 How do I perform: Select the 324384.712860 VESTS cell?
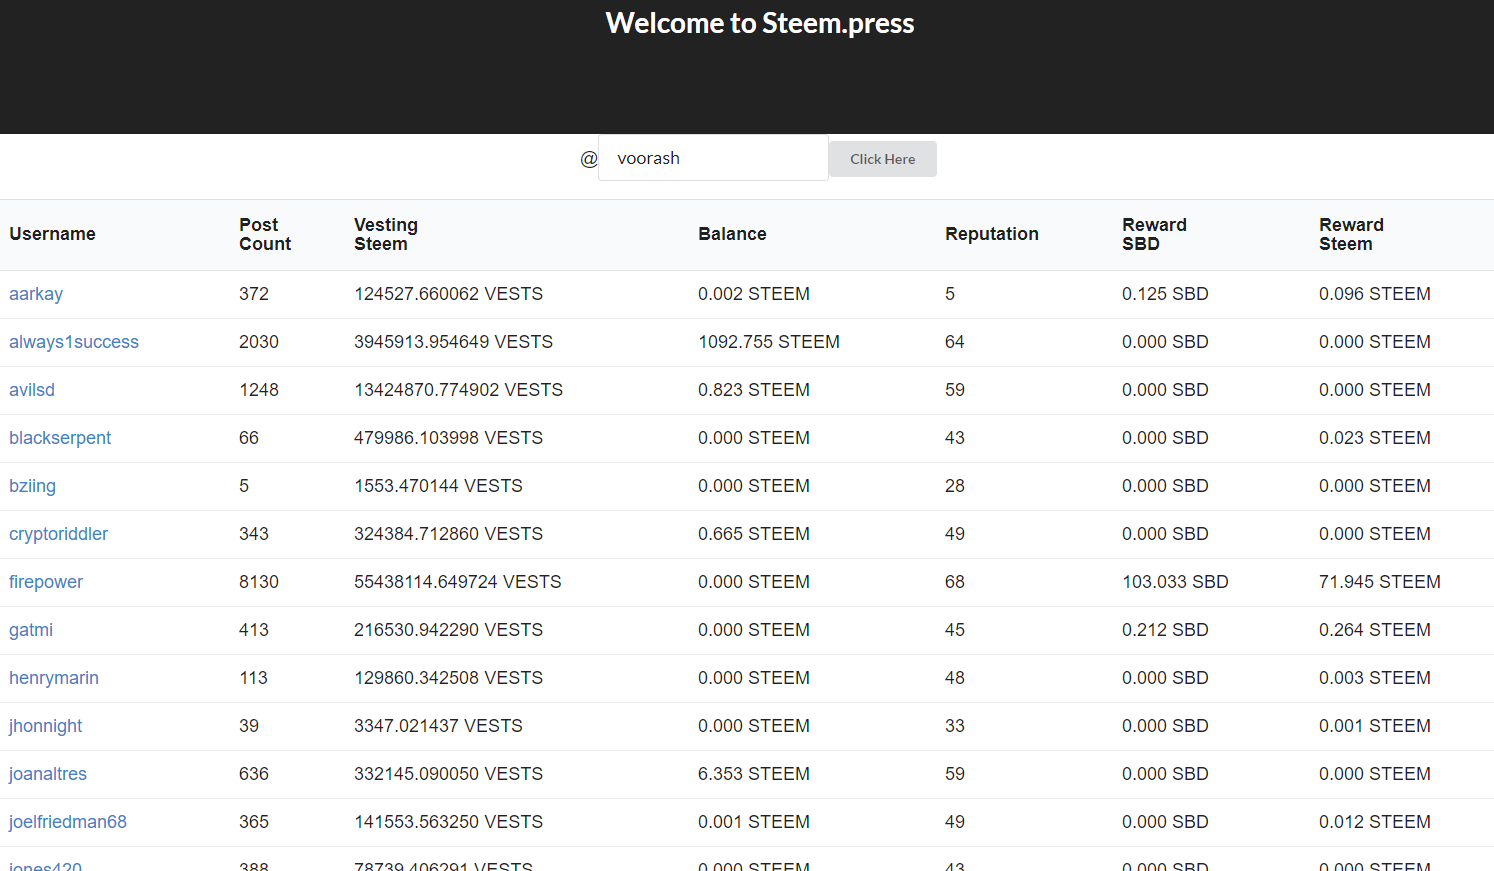click(x=448, y=534)
